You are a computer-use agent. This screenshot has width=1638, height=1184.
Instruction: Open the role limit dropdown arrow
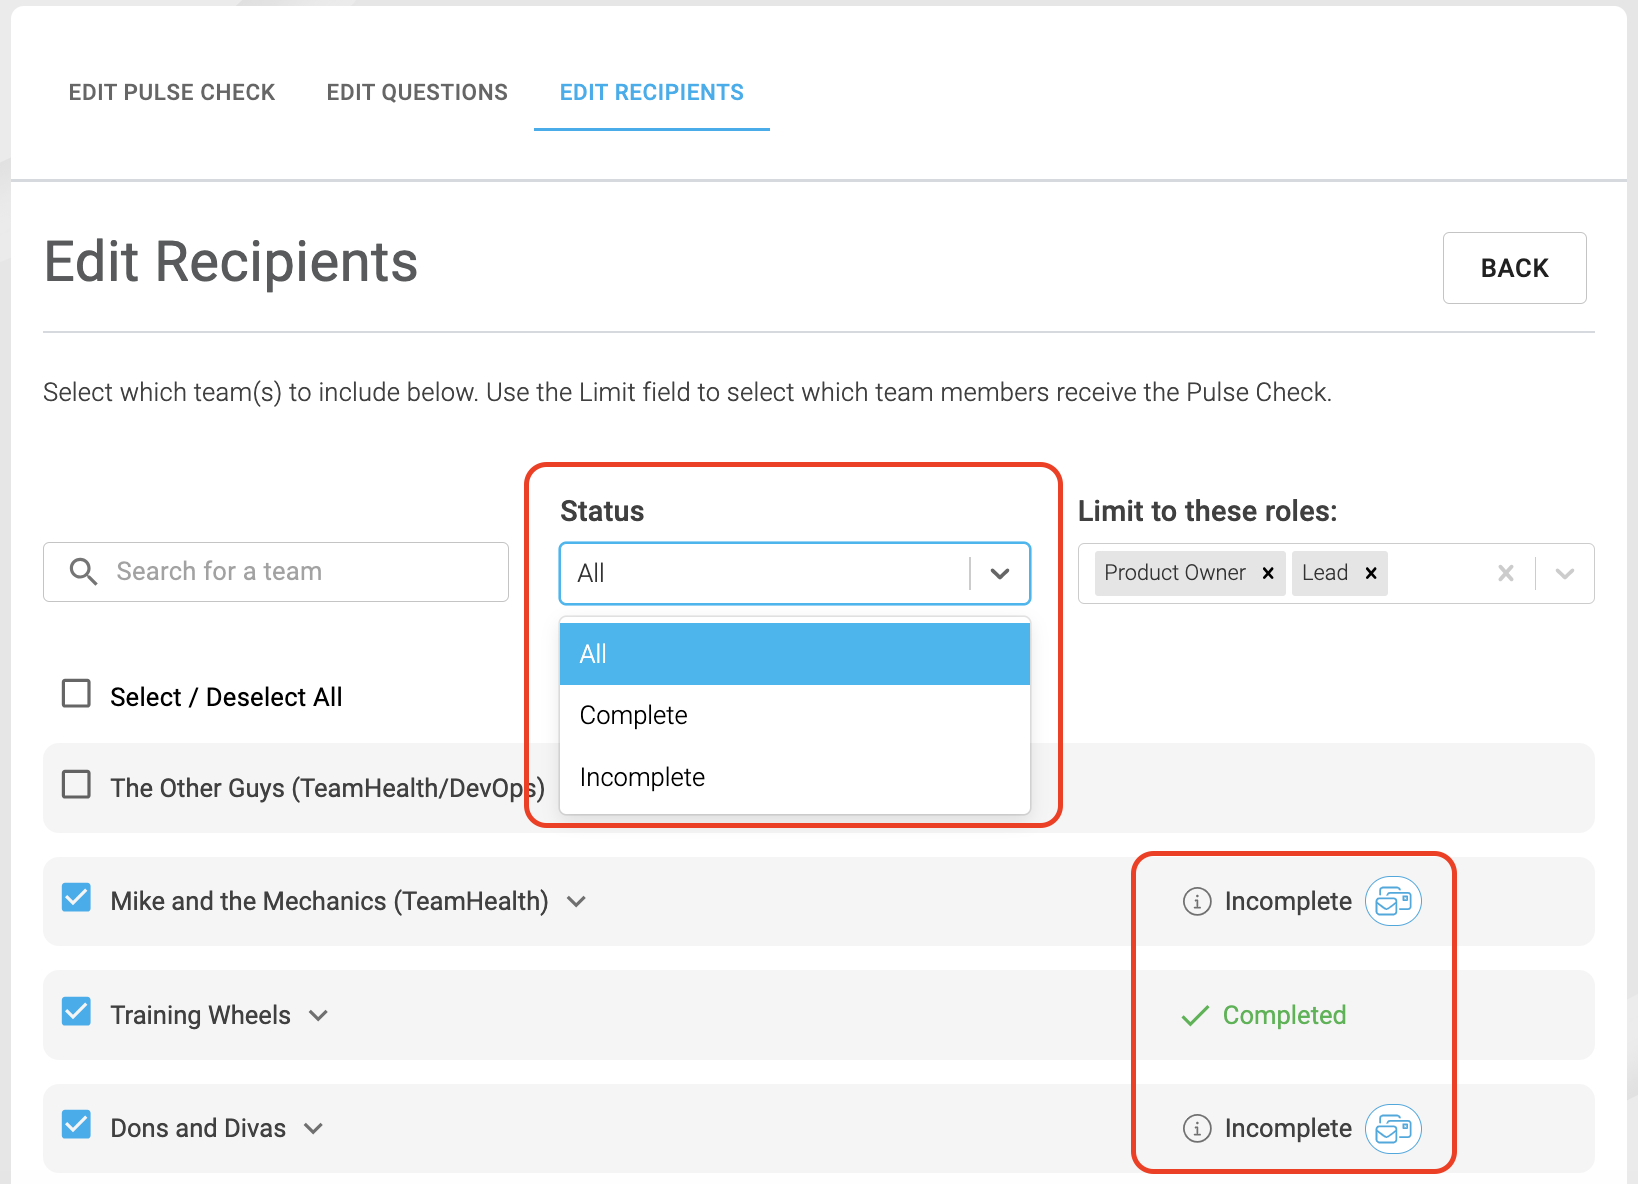point(1565,573)
